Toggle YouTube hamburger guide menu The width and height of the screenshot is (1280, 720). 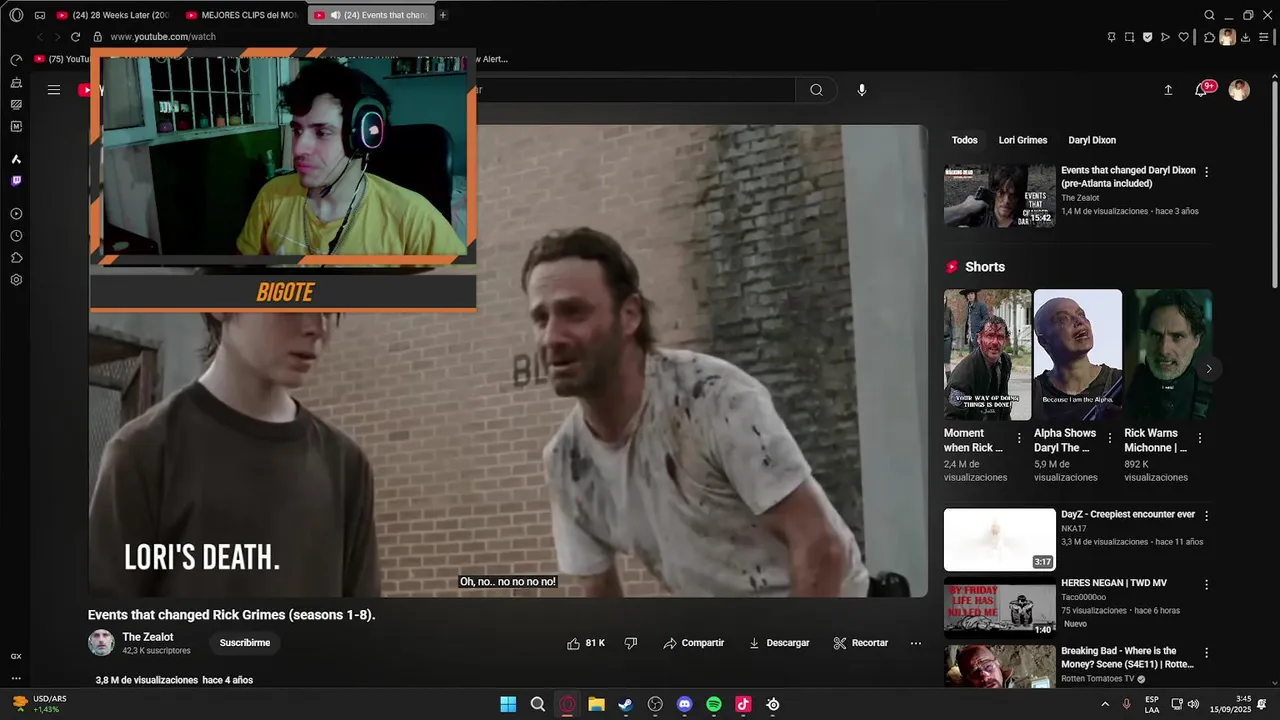(x=54, y=90)
